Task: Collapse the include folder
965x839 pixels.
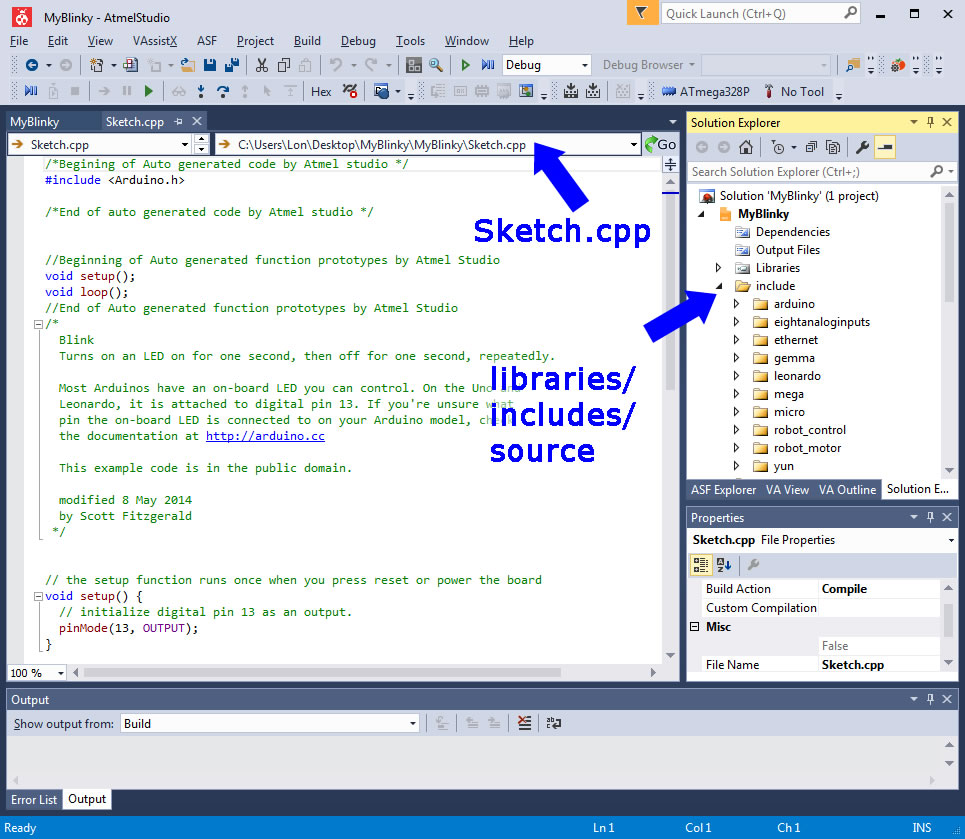Action: (x=719, y=286)
